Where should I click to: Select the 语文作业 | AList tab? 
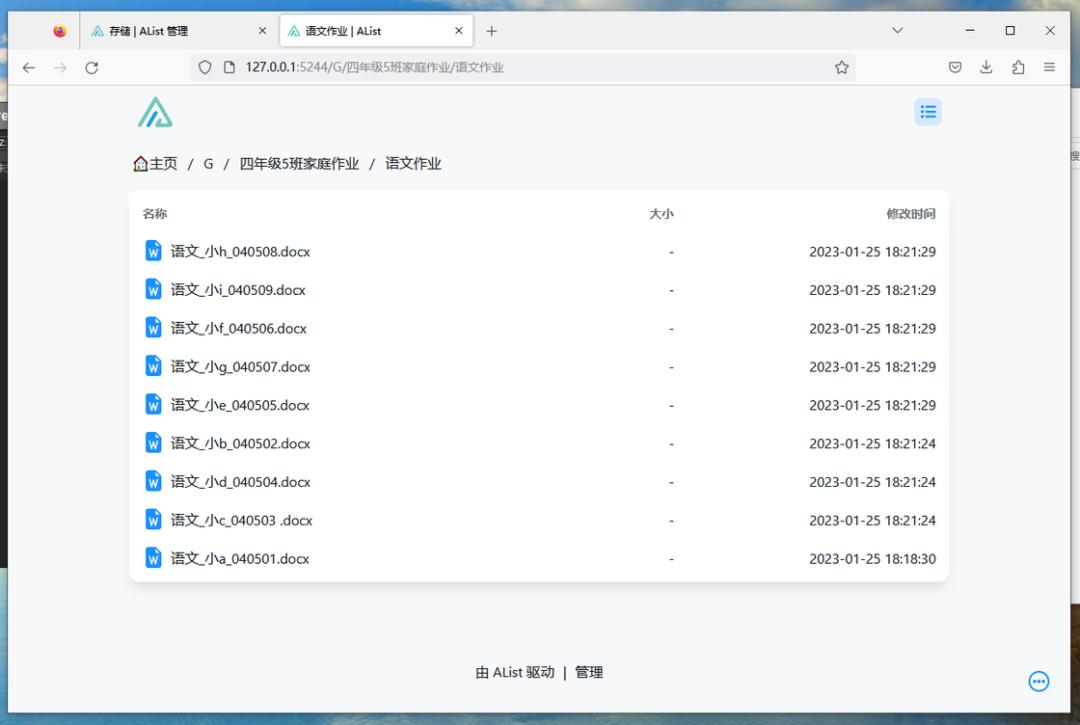[376, 31]
